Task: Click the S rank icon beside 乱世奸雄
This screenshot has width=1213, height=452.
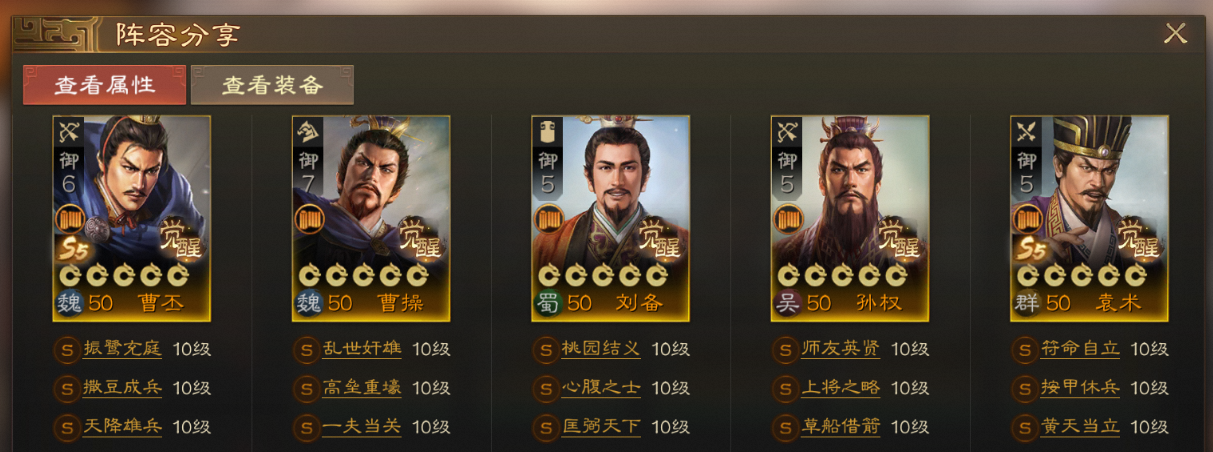Action: tap(306, 350)
